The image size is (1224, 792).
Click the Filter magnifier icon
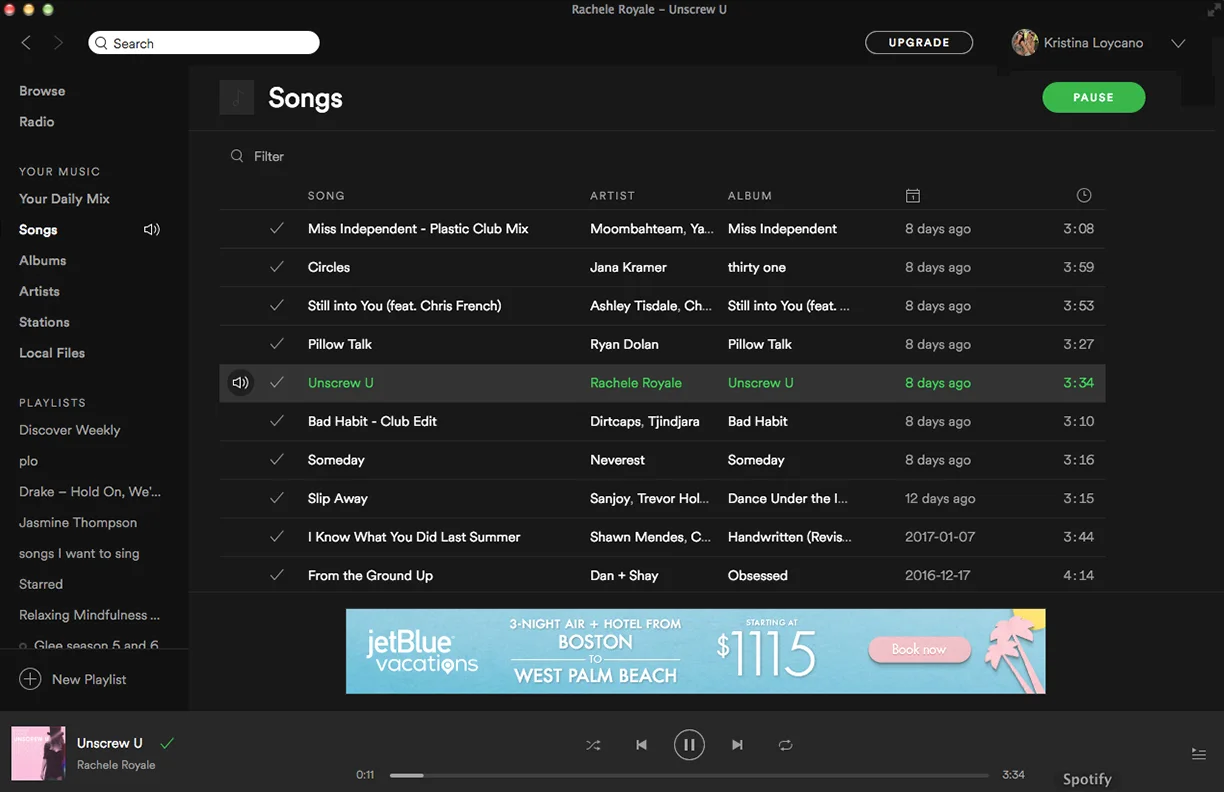coord(237,156)
